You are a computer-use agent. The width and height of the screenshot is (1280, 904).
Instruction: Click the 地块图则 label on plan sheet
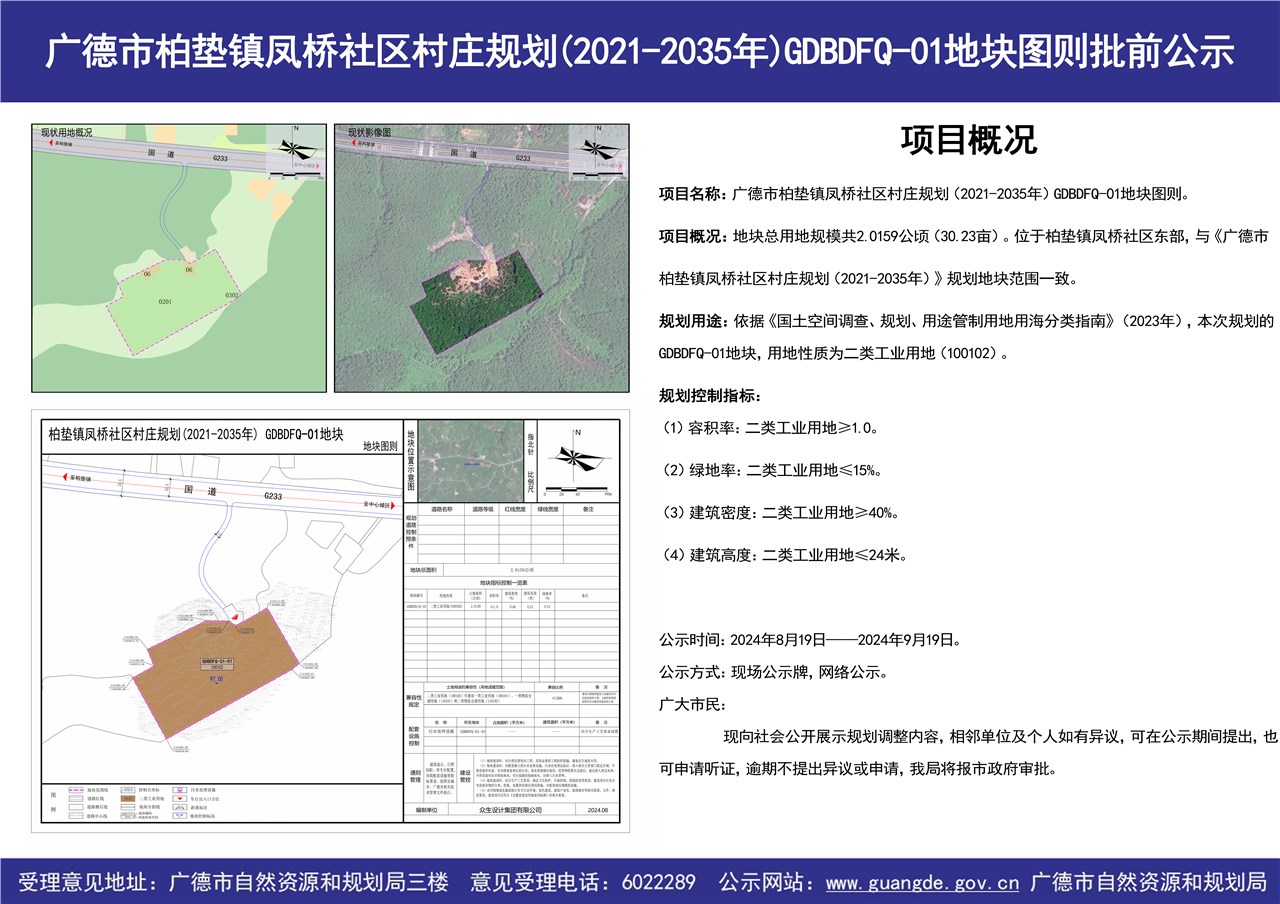point(379,447)
